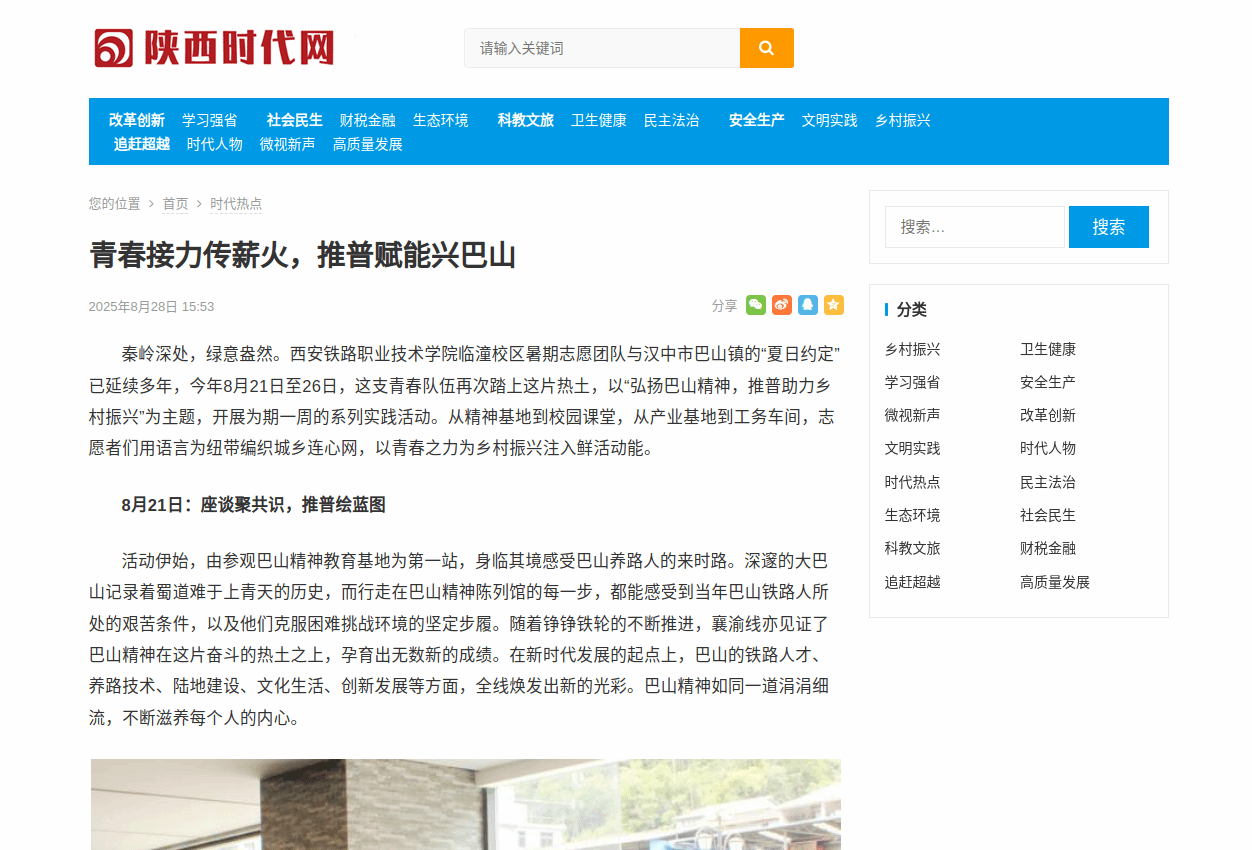Screen dimensions: 1252x850
Task: Click the 陕西时代网 site logo
Action: click(214, 48)
